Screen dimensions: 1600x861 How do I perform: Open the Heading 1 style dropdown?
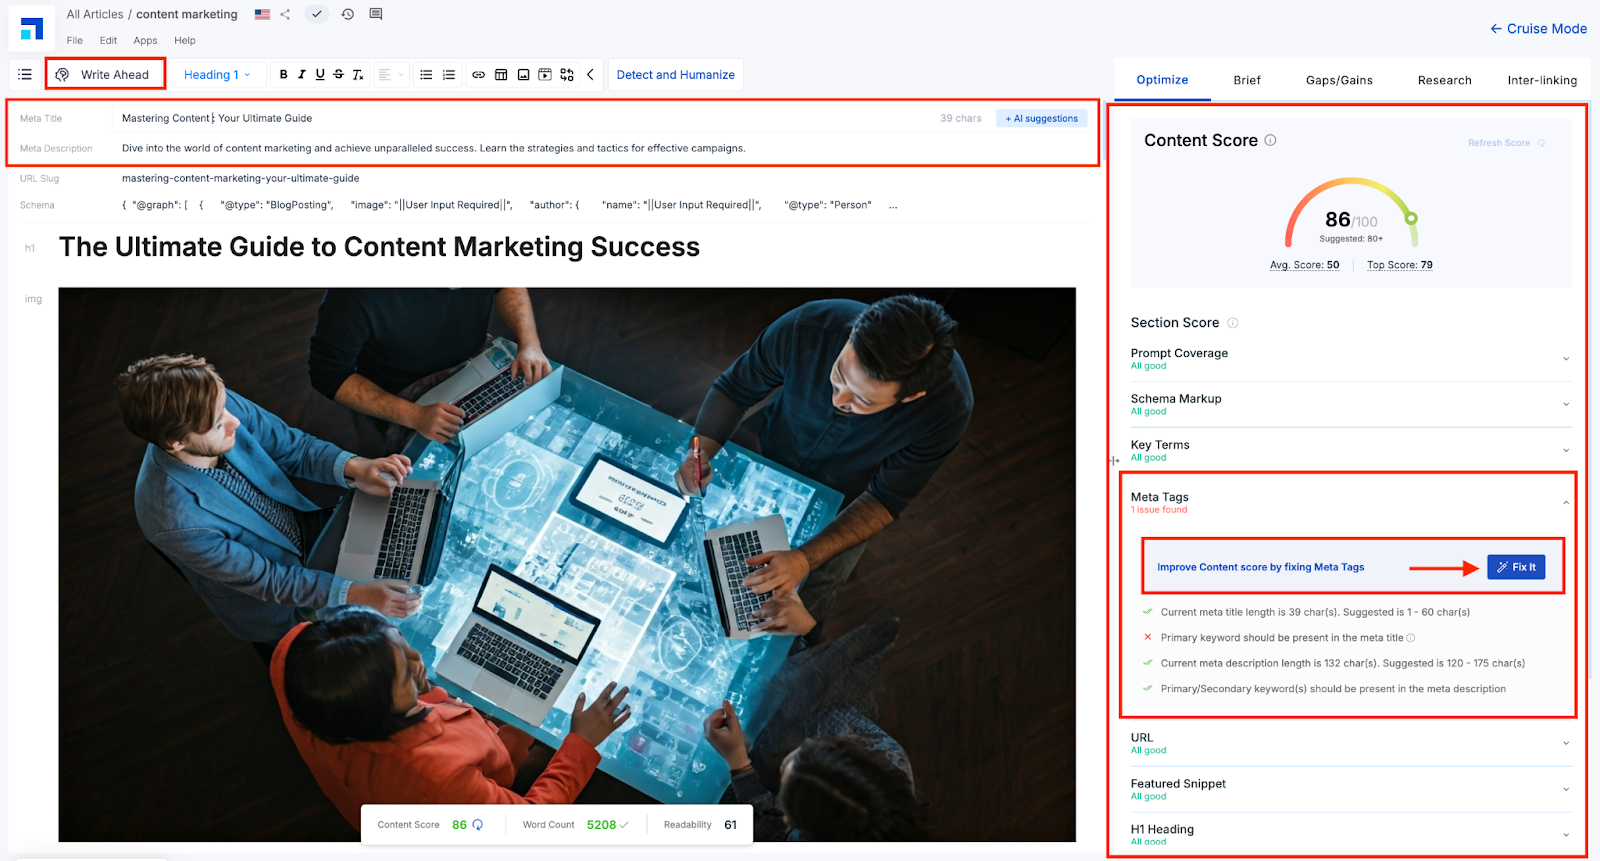point(217,74)
